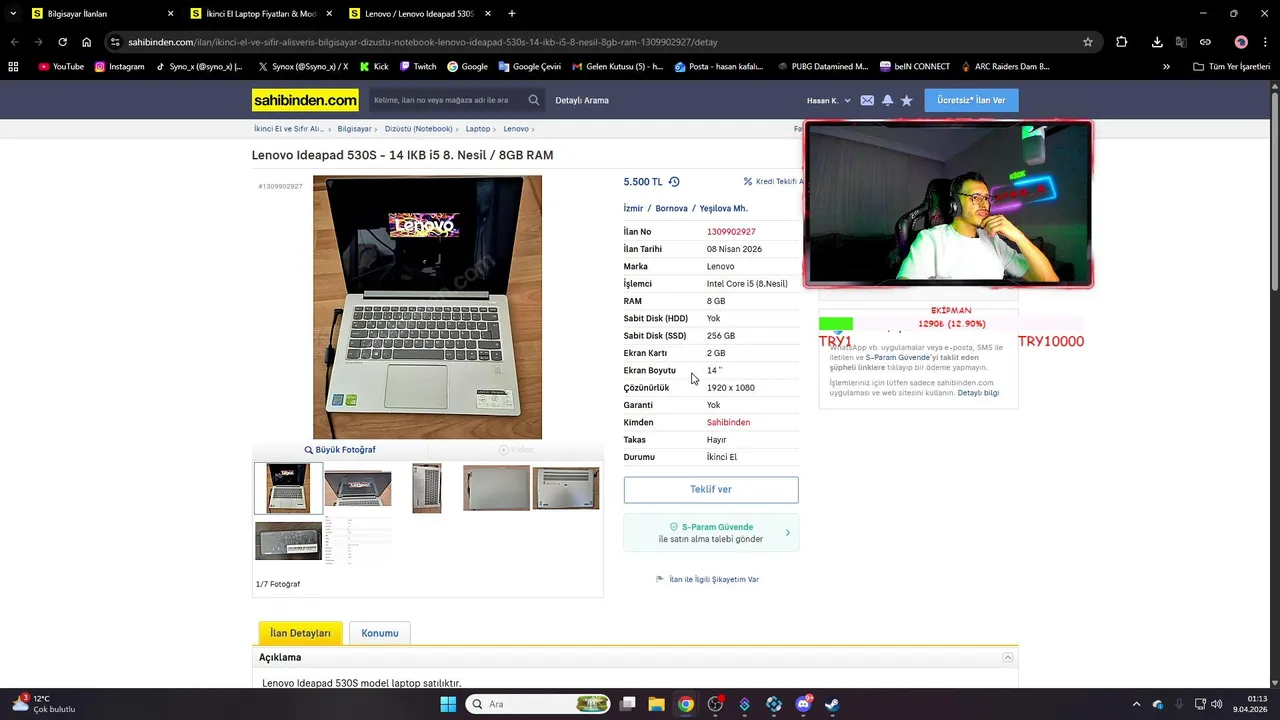Click the volume icon in system tray
1280x720 pixels.
click(x=1217, y=704)
